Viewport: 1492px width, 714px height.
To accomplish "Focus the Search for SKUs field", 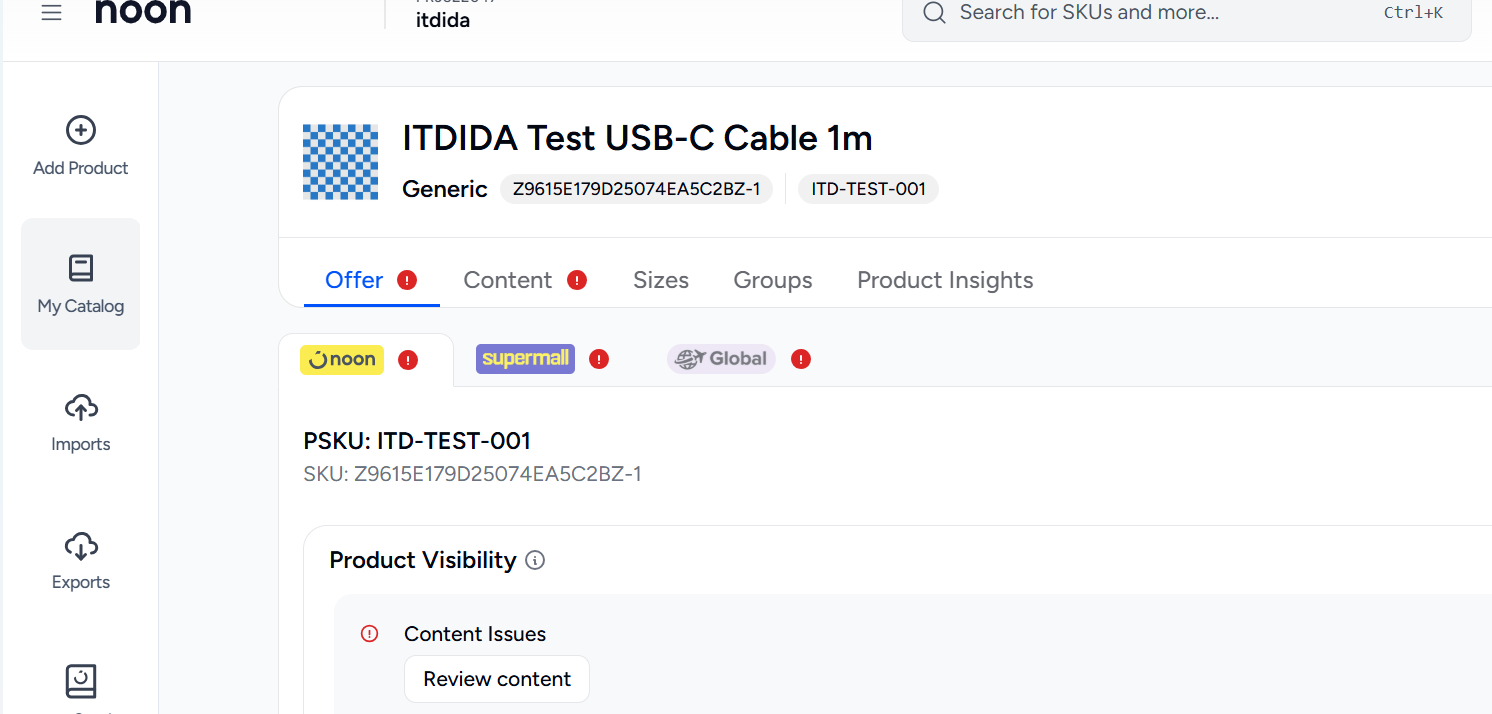I will pos(1187,13).
